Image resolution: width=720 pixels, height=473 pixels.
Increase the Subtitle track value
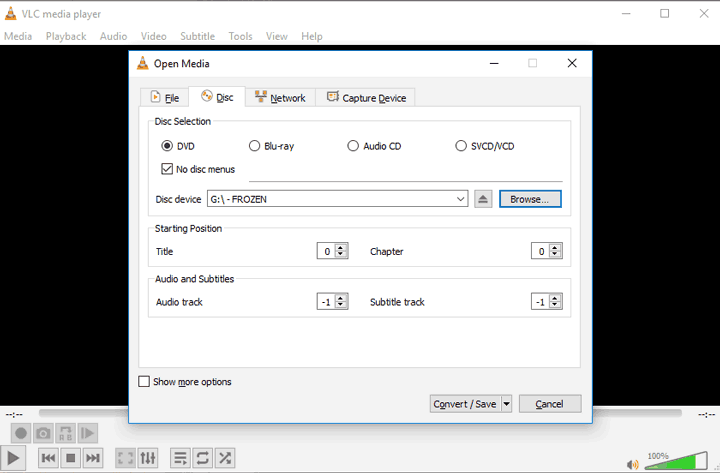pos(555,298)
